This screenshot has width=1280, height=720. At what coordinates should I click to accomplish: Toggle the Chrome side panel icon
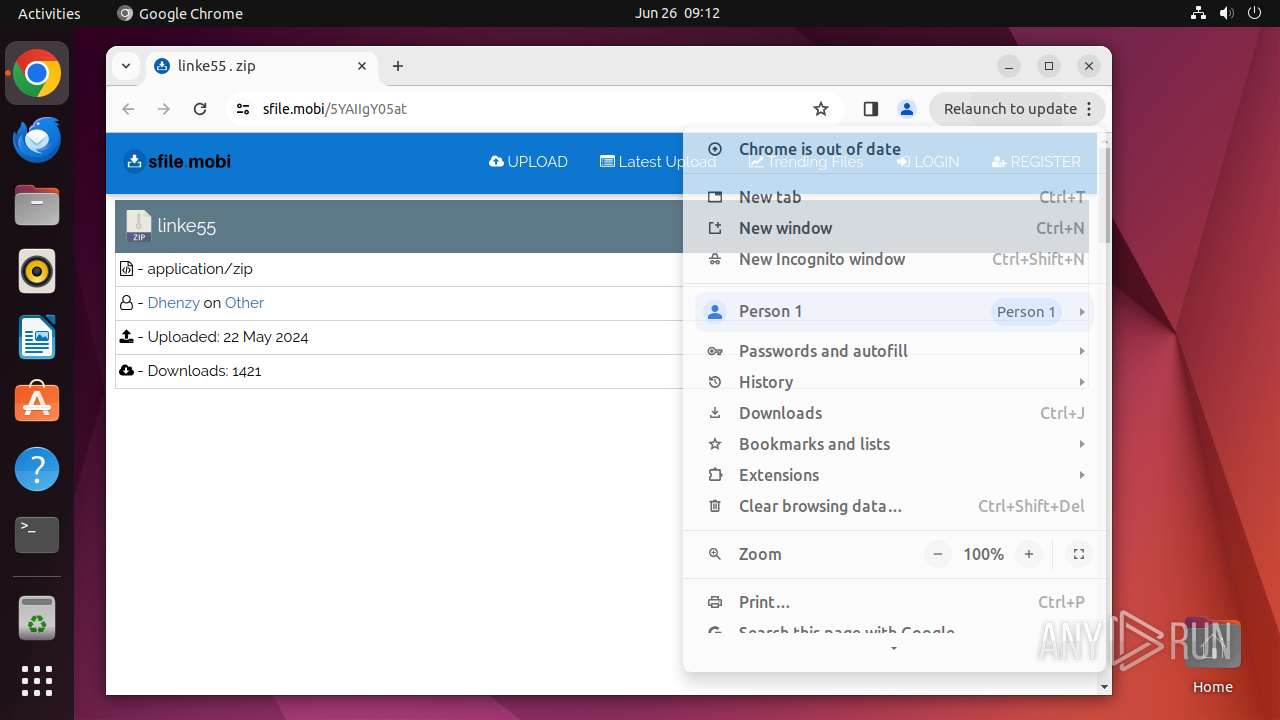tap(870, 109)
